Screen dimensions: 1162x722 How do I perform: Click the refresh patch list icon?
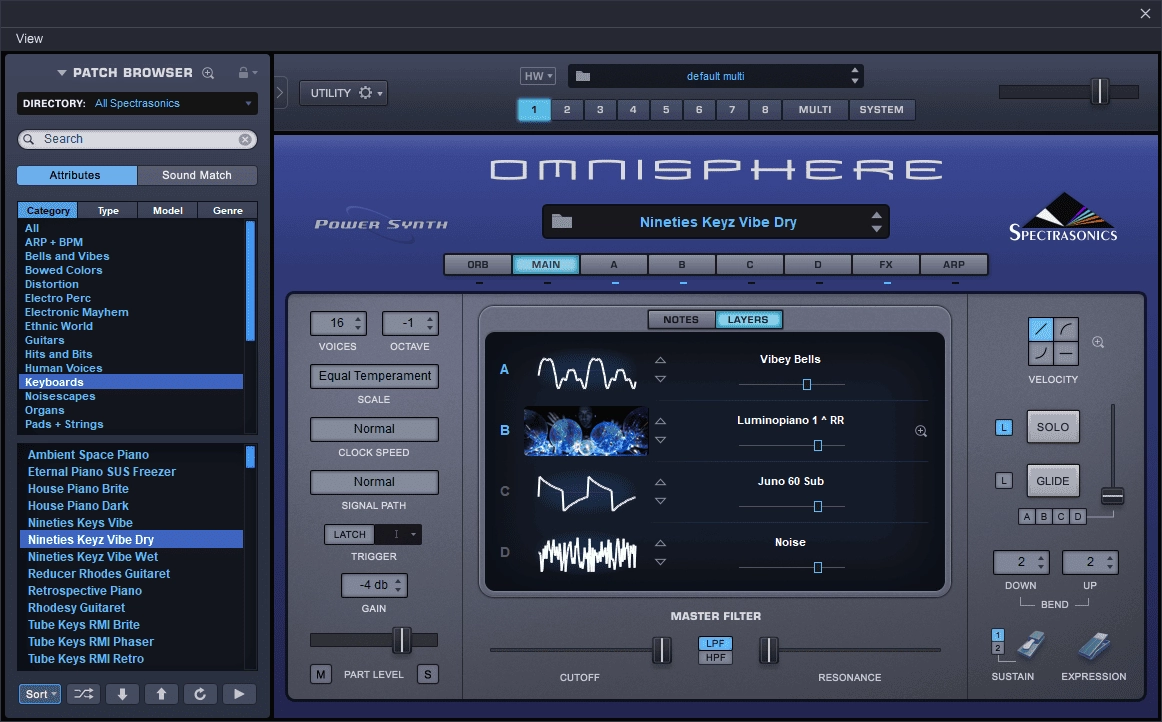(x=199, y=694)
